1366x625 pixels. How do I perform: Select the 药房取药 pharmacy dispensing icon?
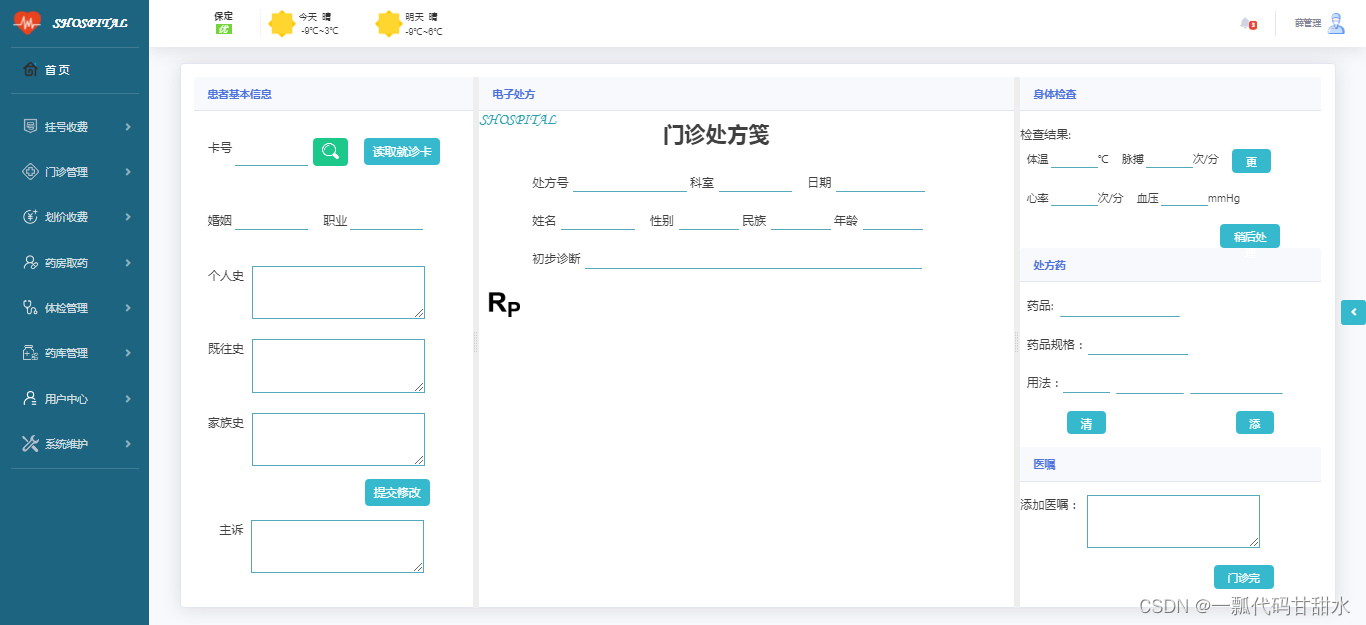click(x=30, y=262)
